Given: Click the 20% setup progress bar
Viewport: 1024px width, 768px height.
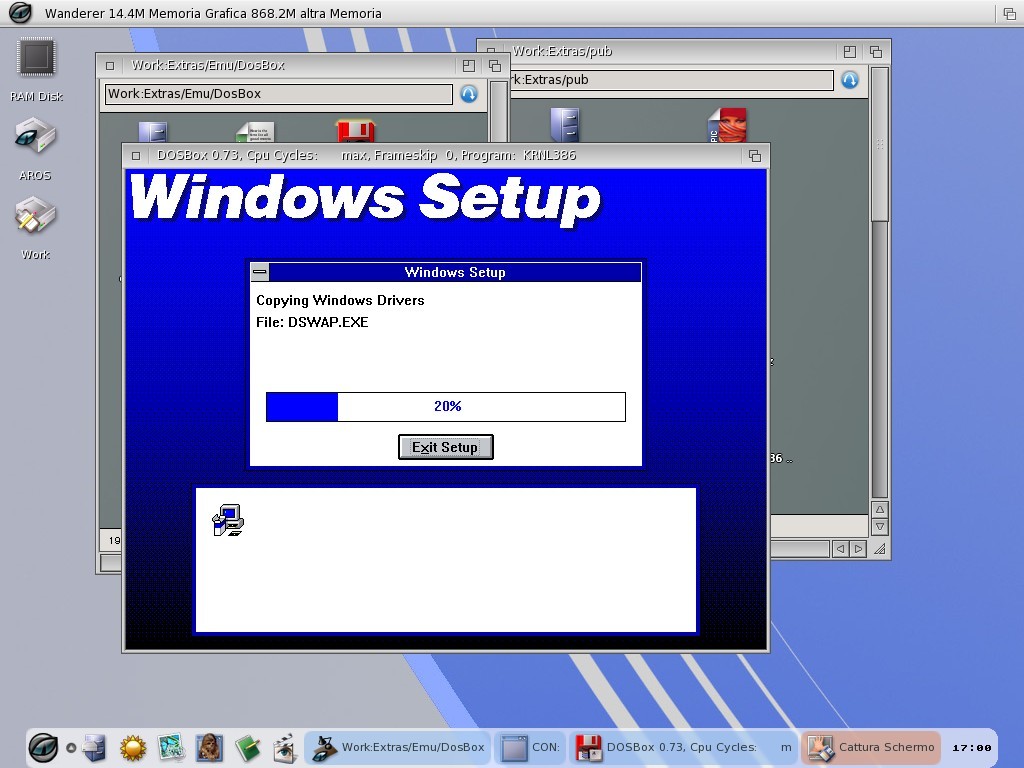Looking at the screenshot, I should (446, 407).
